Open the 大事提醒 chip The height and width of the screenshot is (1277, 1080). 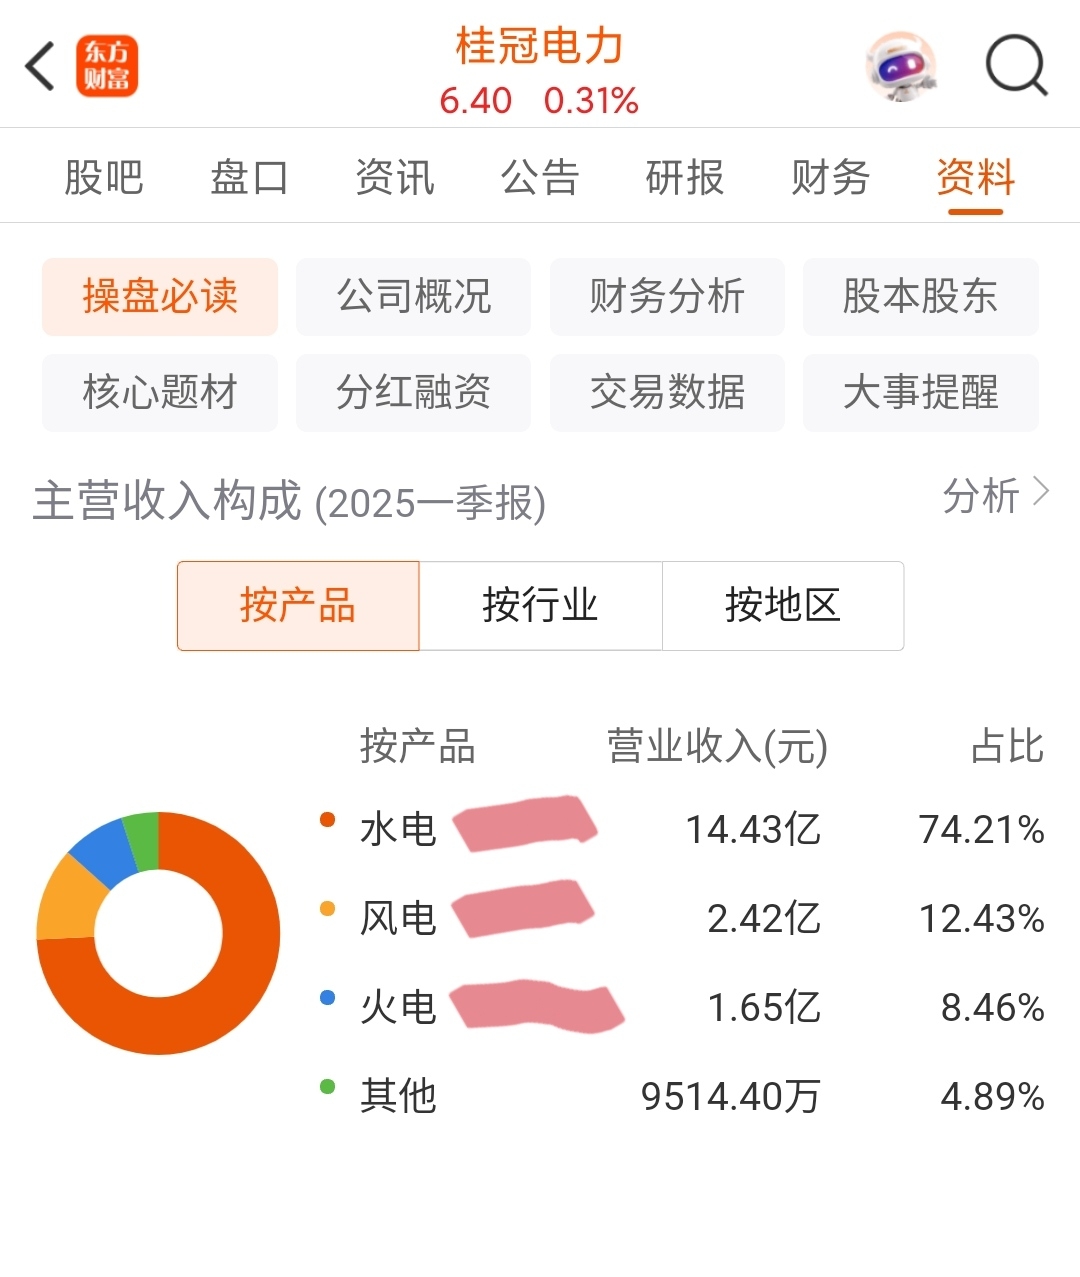point(921,392)
